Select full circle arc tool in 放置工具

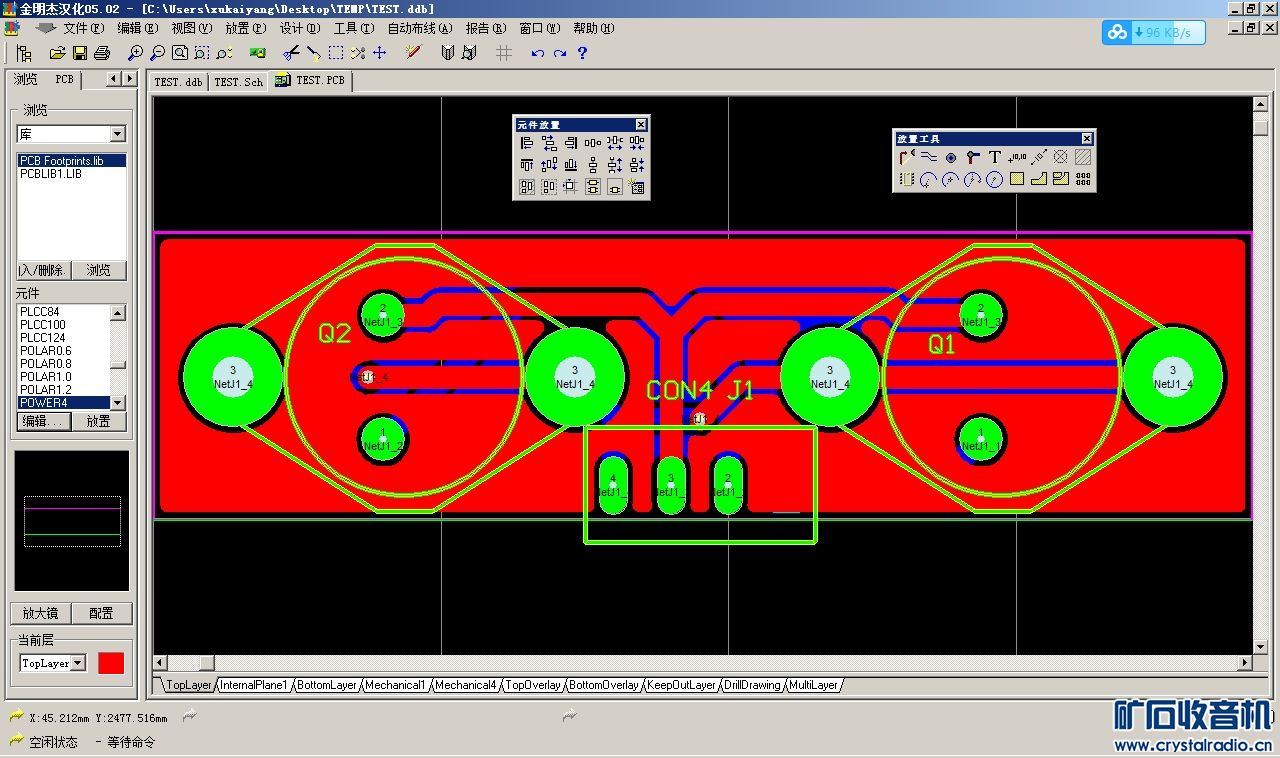[995, 179]
